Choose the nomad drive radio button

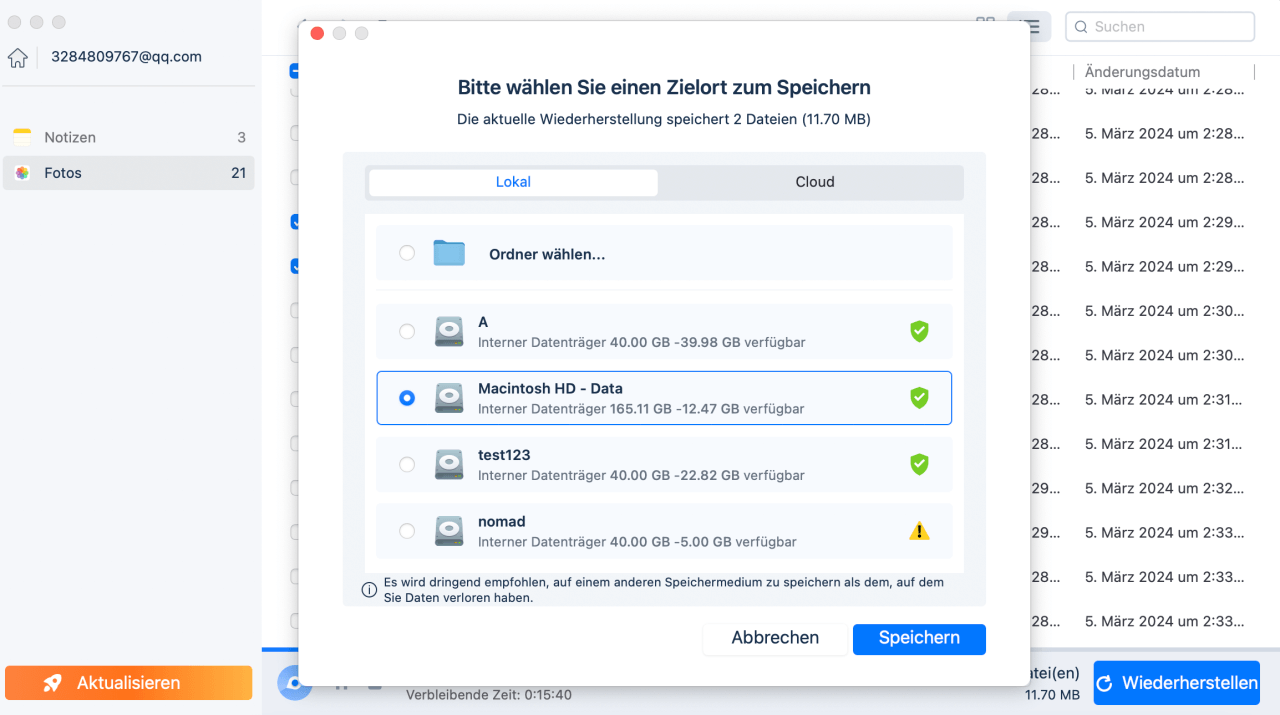[407, 531]
